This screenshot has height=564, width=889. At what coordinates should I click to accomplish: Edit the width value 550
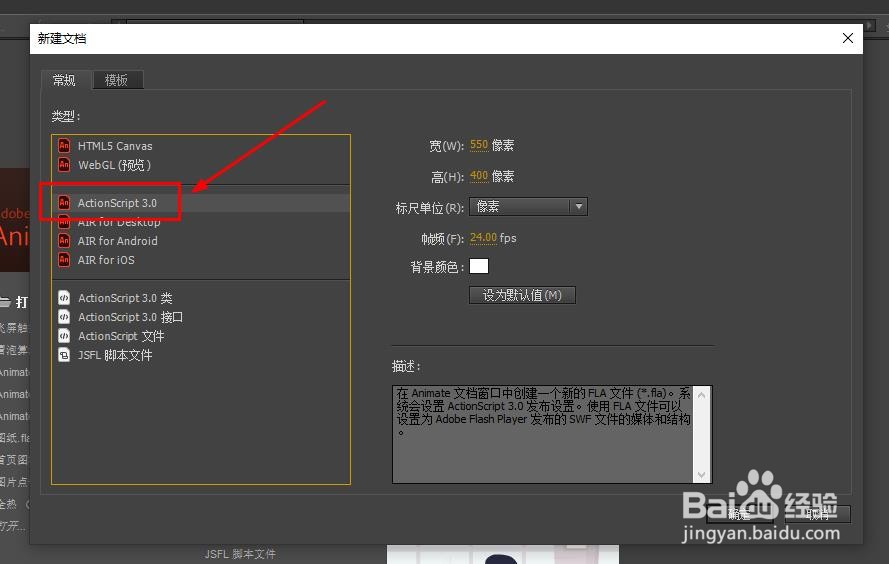pyautogui.click(x=479, y=145)
